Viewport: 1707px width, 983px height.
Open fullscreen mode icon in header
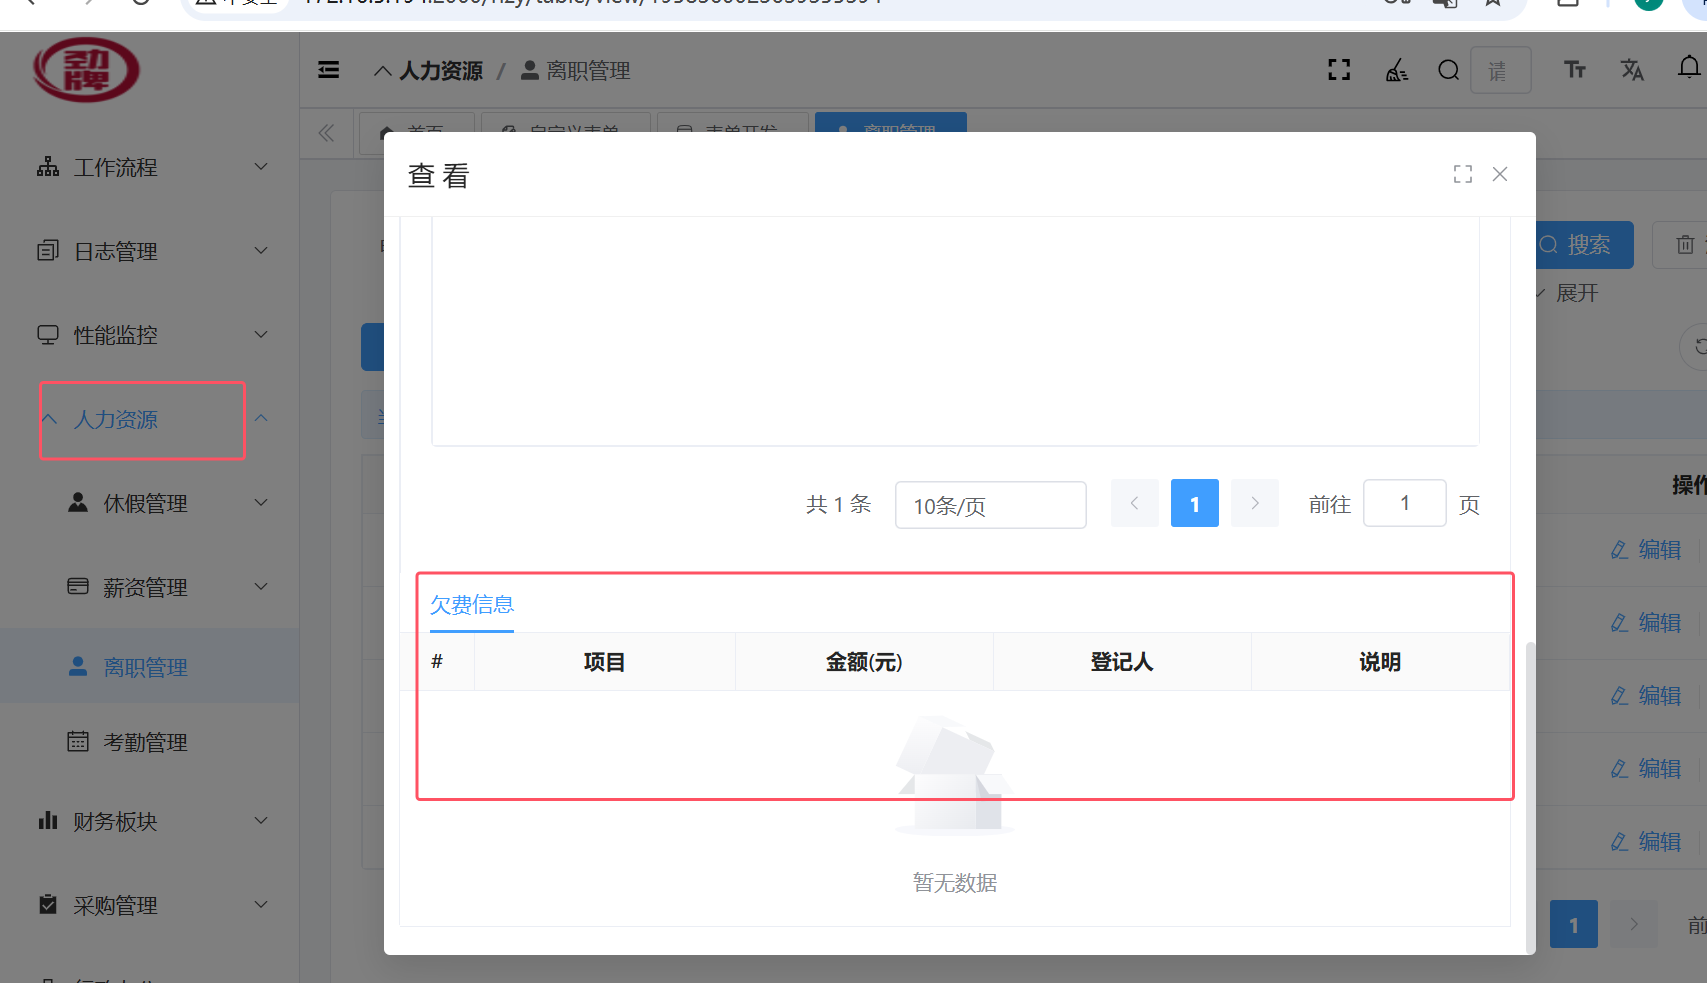pyautogui.click(x=1339, y=70)
